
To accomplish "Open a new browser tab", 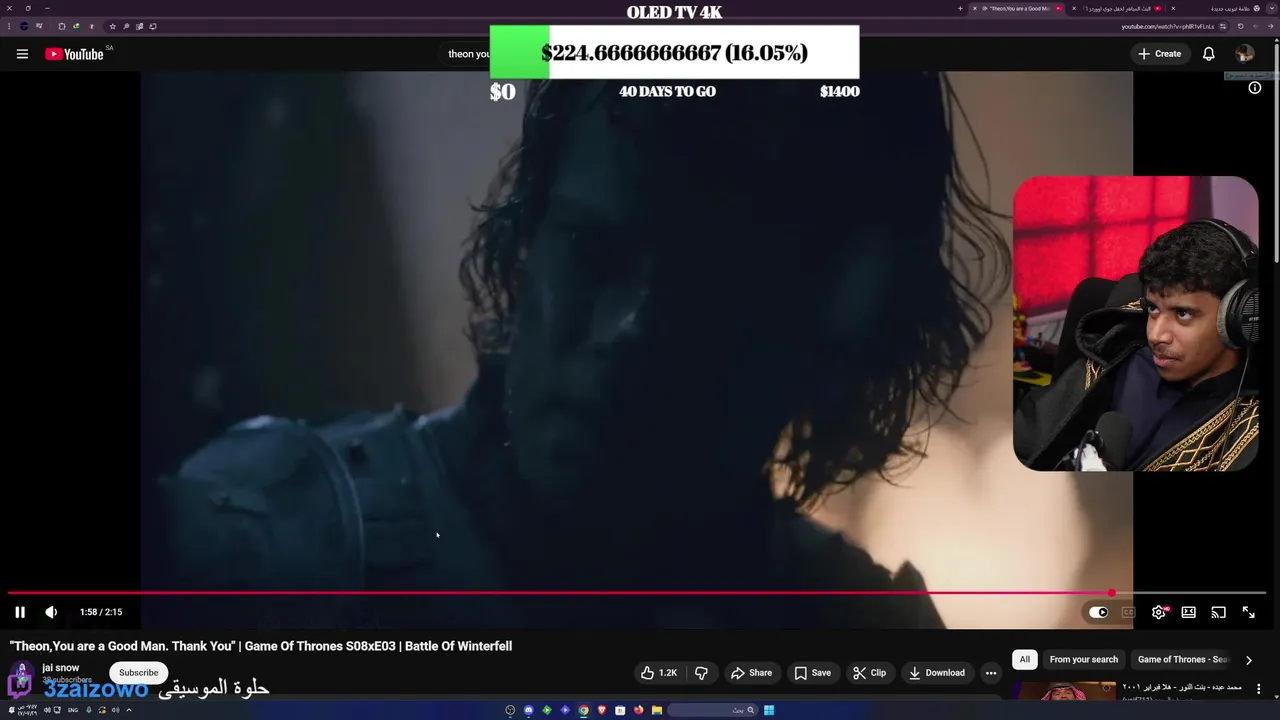I will coord(960,9).
